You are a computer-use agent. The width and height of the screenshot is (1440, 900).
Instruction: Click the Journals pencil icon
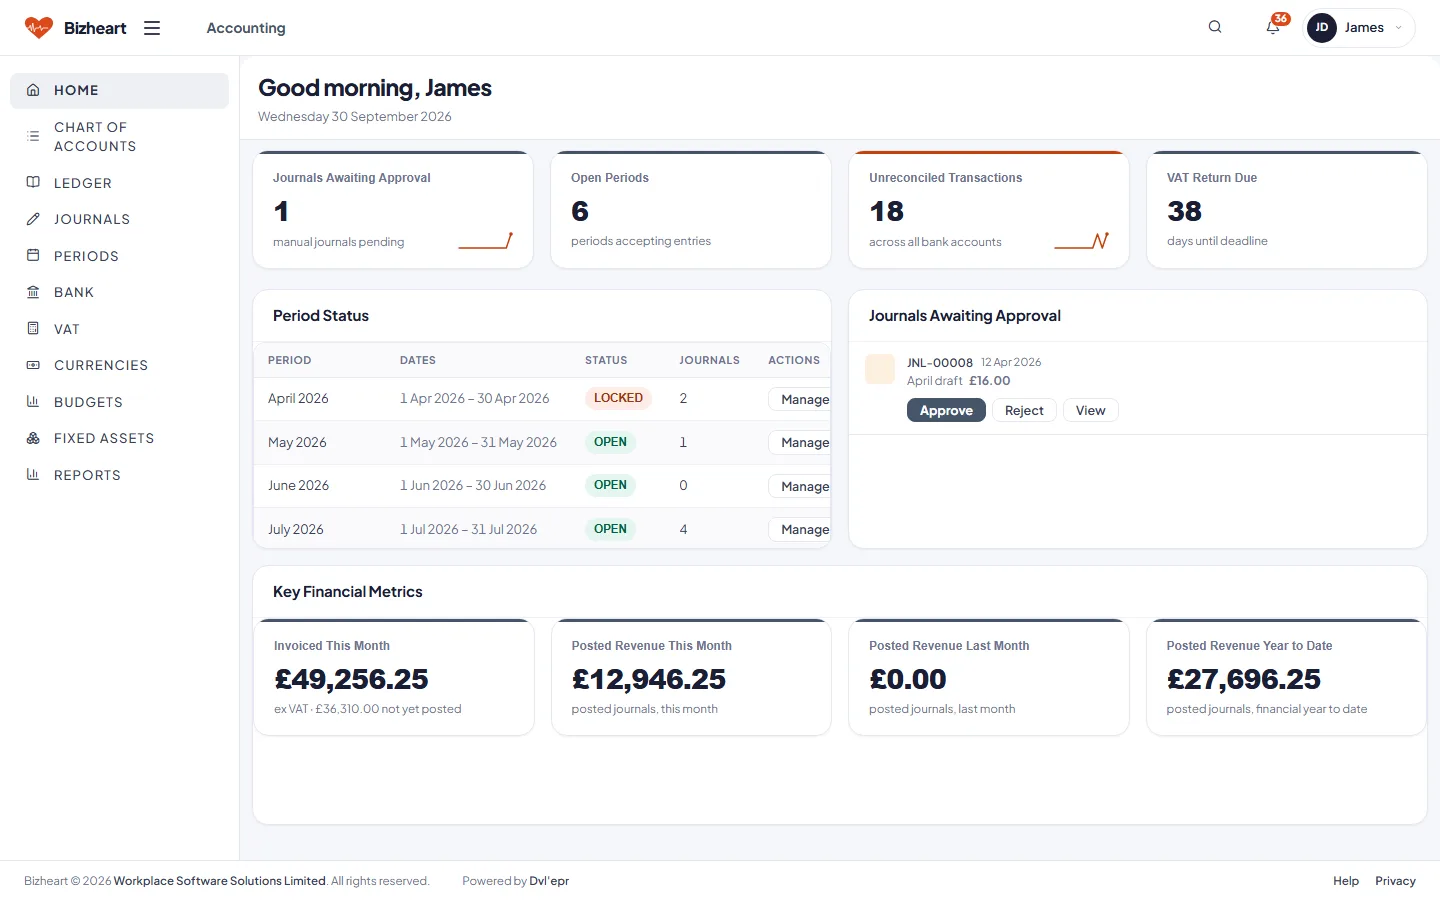pos(33,219)
